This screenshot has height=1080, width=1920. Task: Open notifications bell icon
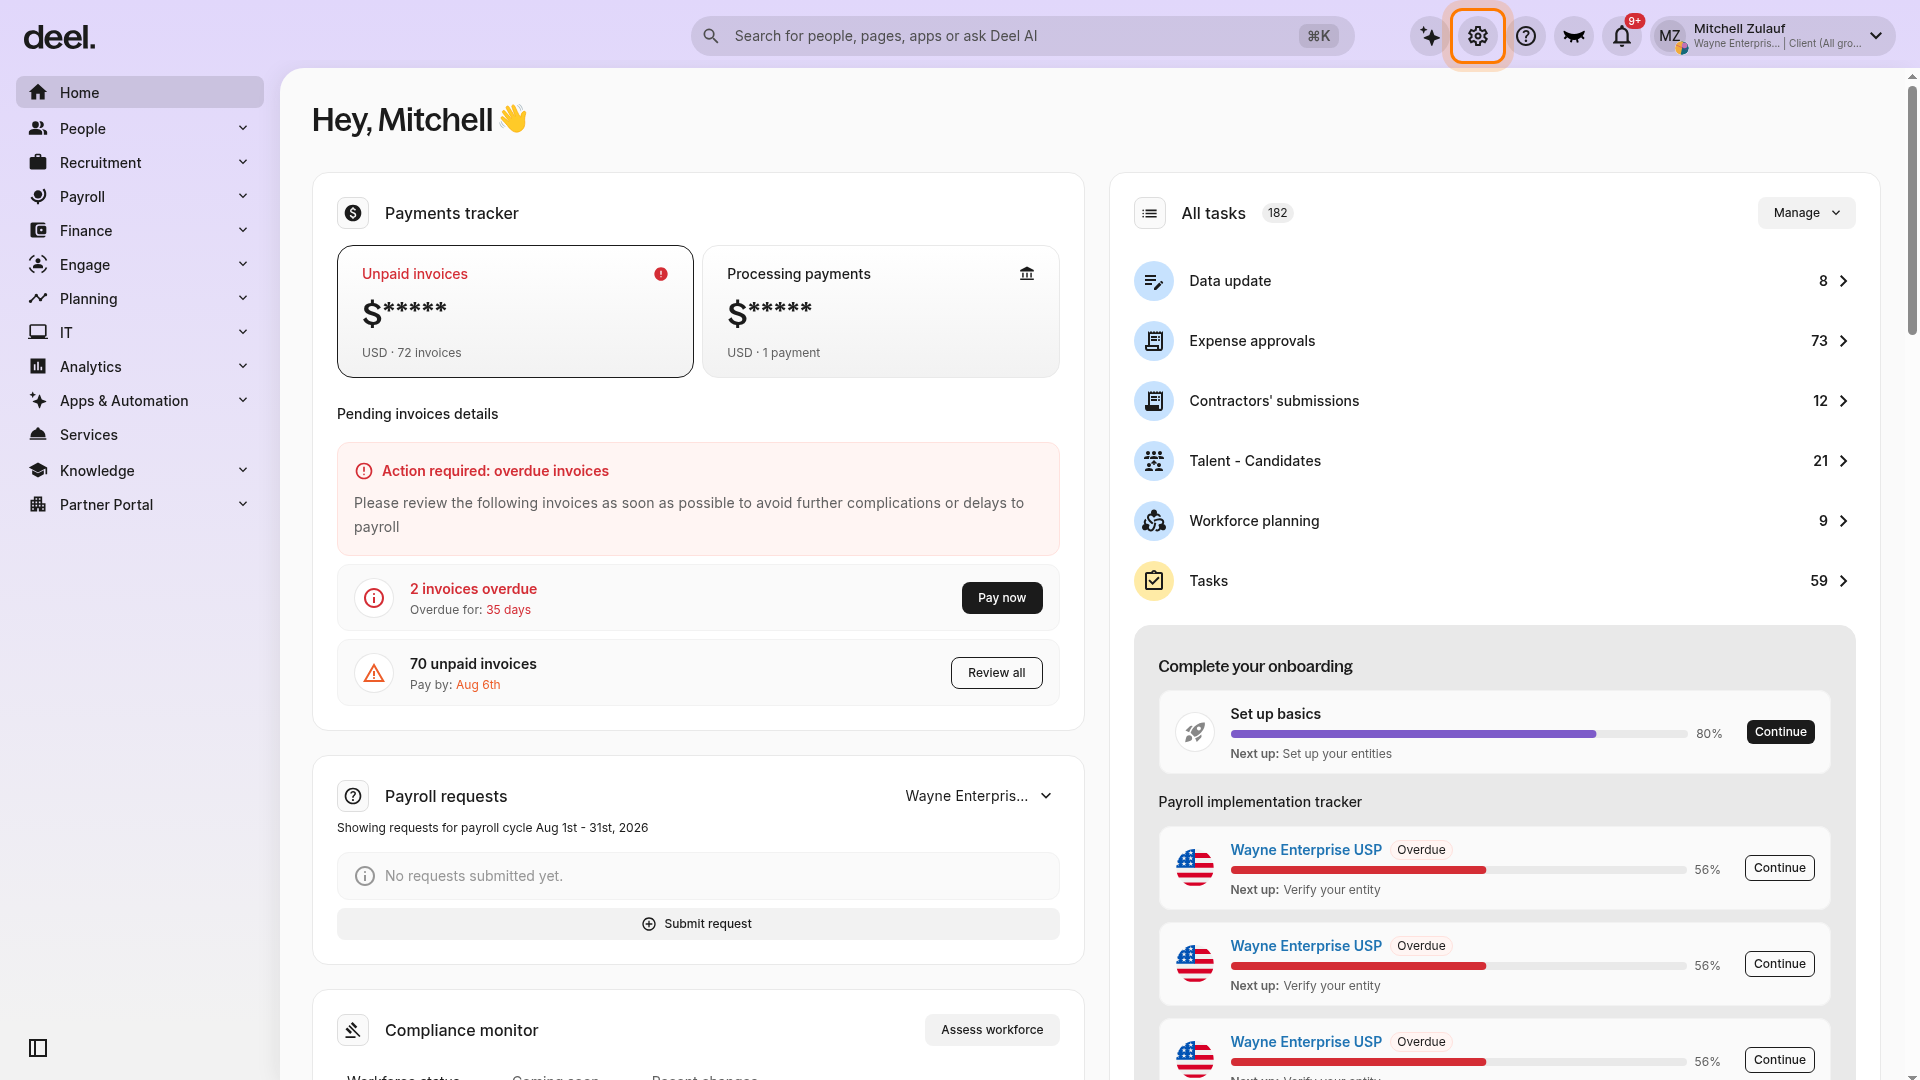pyautogui.click(x=1622, y=37)
